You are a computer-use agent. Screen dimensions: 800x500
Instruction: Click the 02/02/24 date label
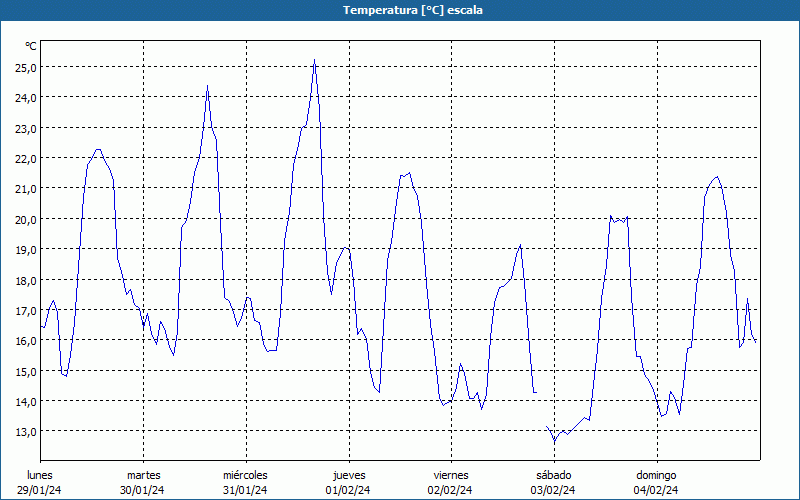(450, 490)
